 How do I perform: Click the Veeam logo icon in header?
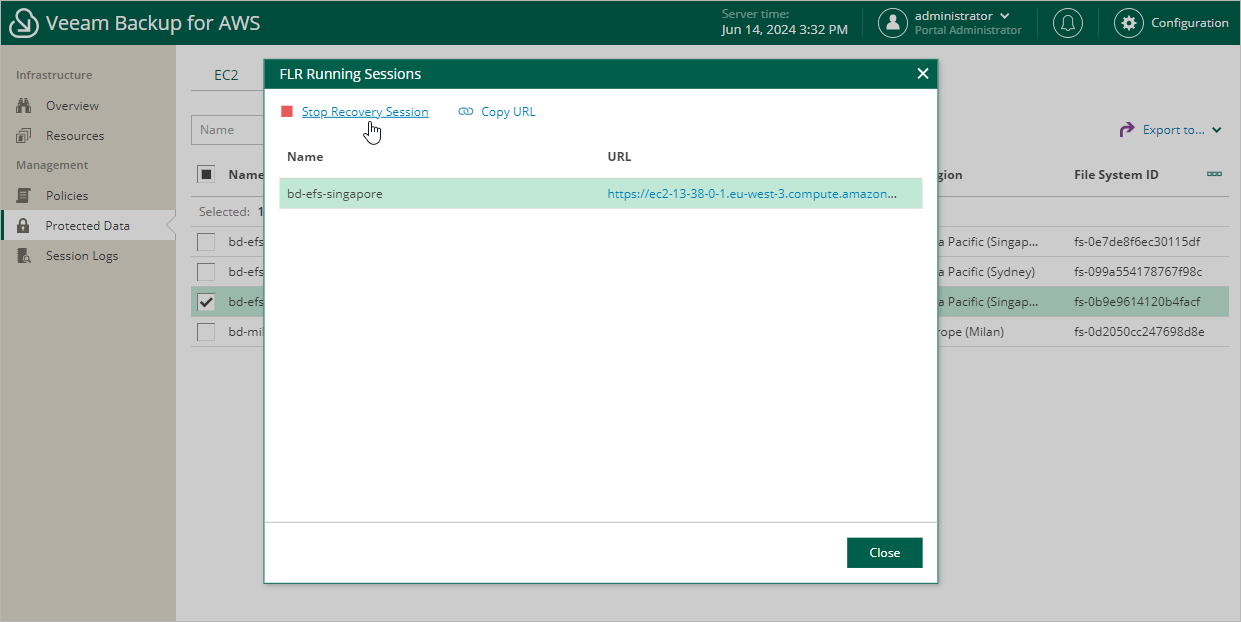pos(24,23)
